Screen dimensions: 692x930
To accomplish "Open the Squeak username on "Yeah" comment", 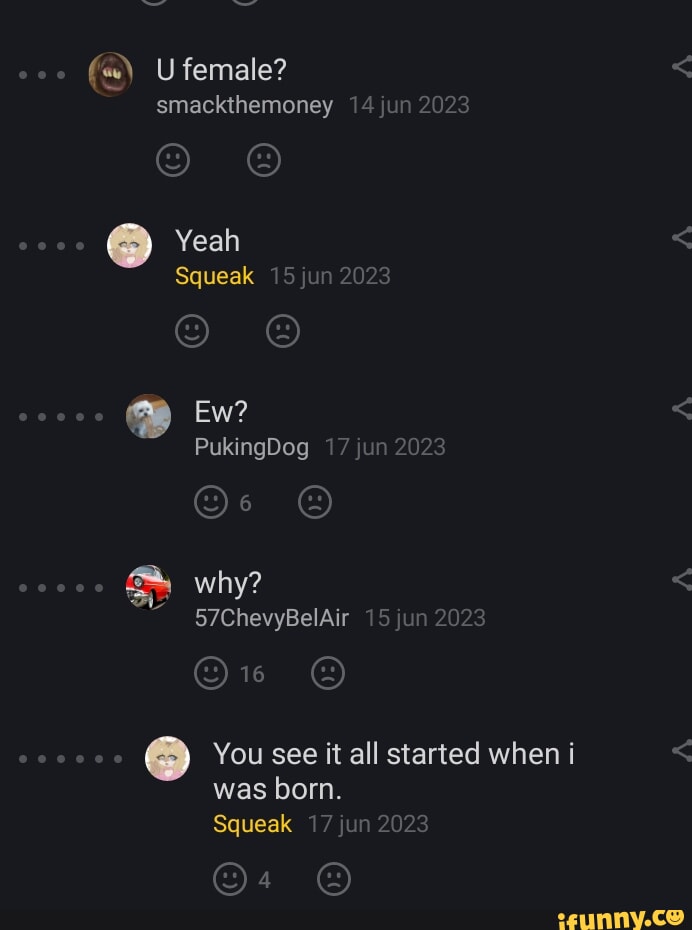I will [x=214, y=276].
